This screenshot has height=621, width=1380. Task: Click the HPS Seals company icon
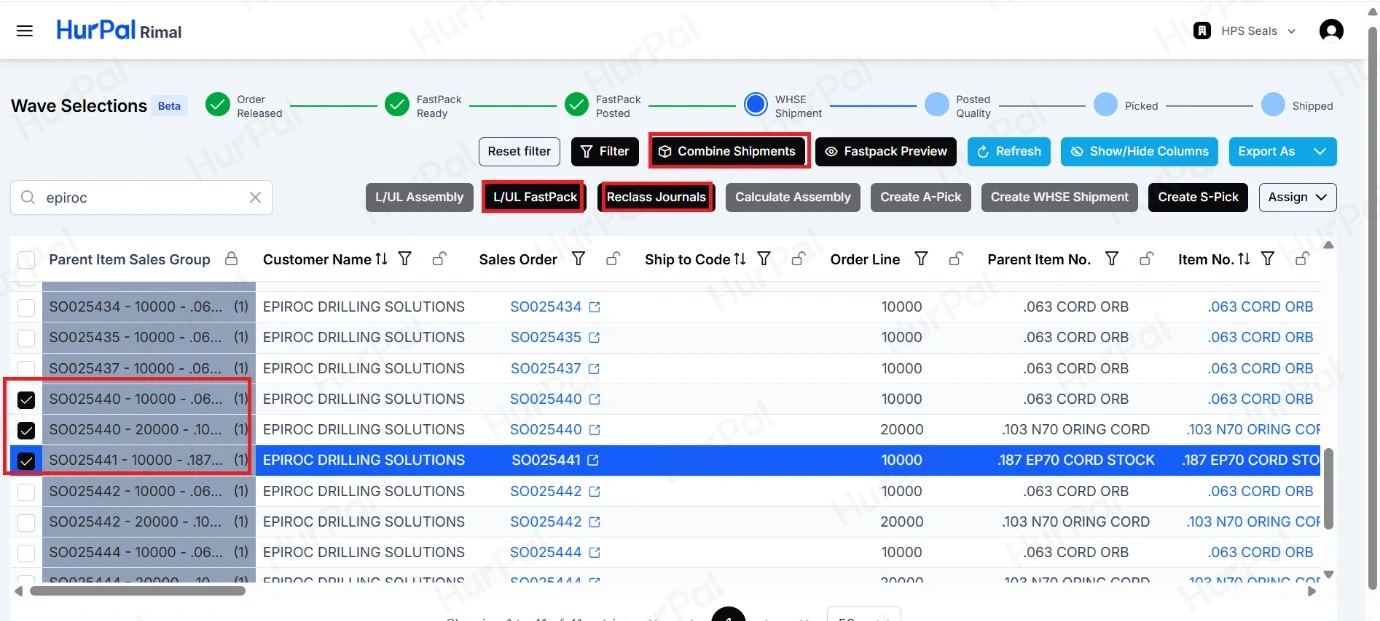(x=1202, y=31)
